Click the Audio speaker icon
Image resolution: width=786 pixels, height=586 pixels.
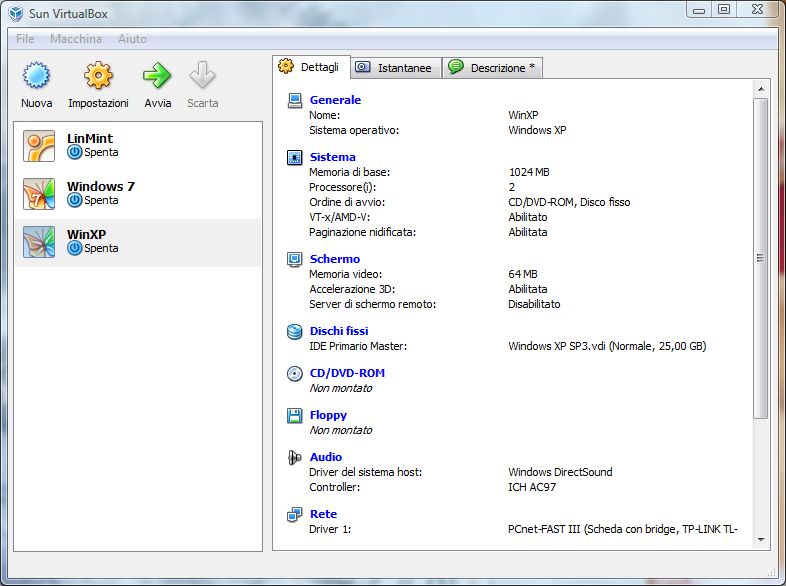pyautogui.click(x=295, y=457)
